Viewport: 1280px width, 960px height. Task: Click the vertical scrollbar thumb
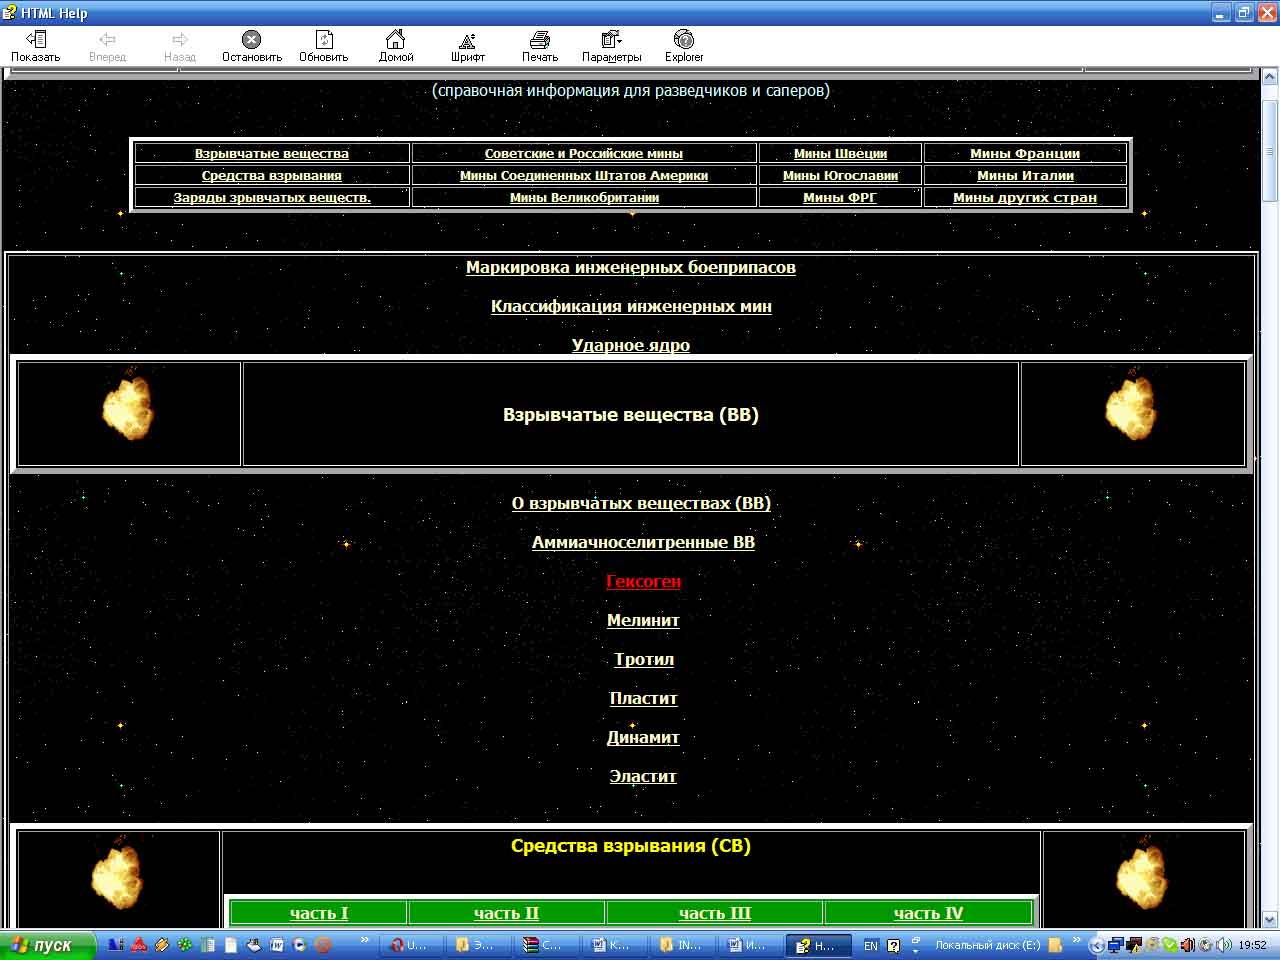click(x=1270, y=152)
